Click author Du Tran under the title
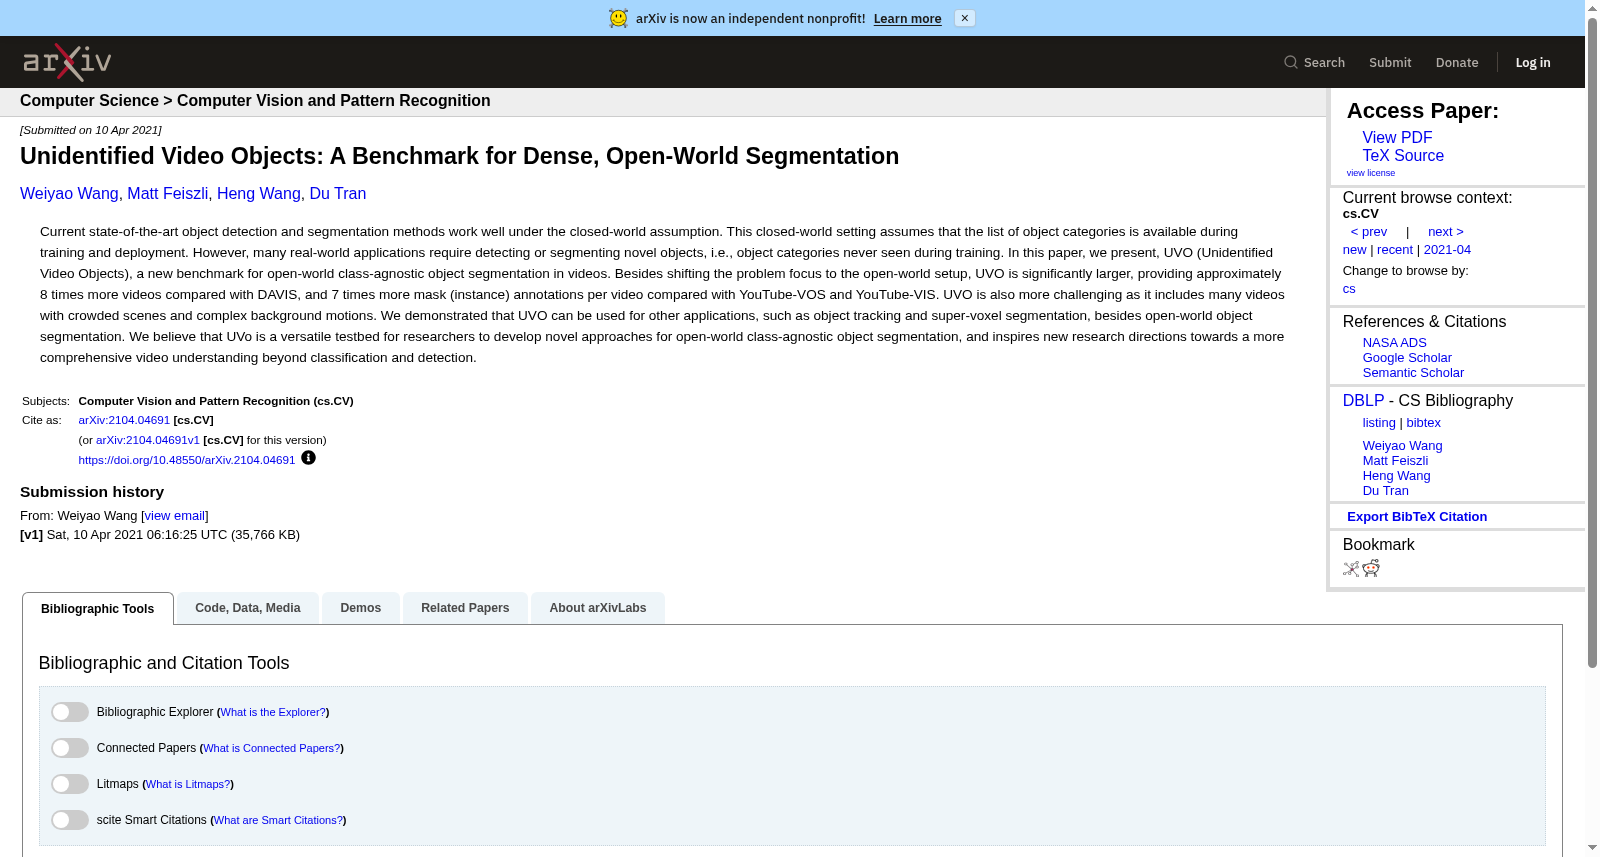The height and width of the screenshot is (857, 1600). [338, 194]
